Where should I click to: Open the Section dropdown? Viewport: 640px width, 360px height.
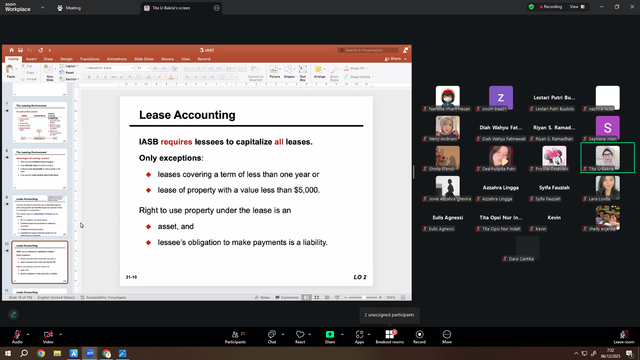[x=69, y=79]
